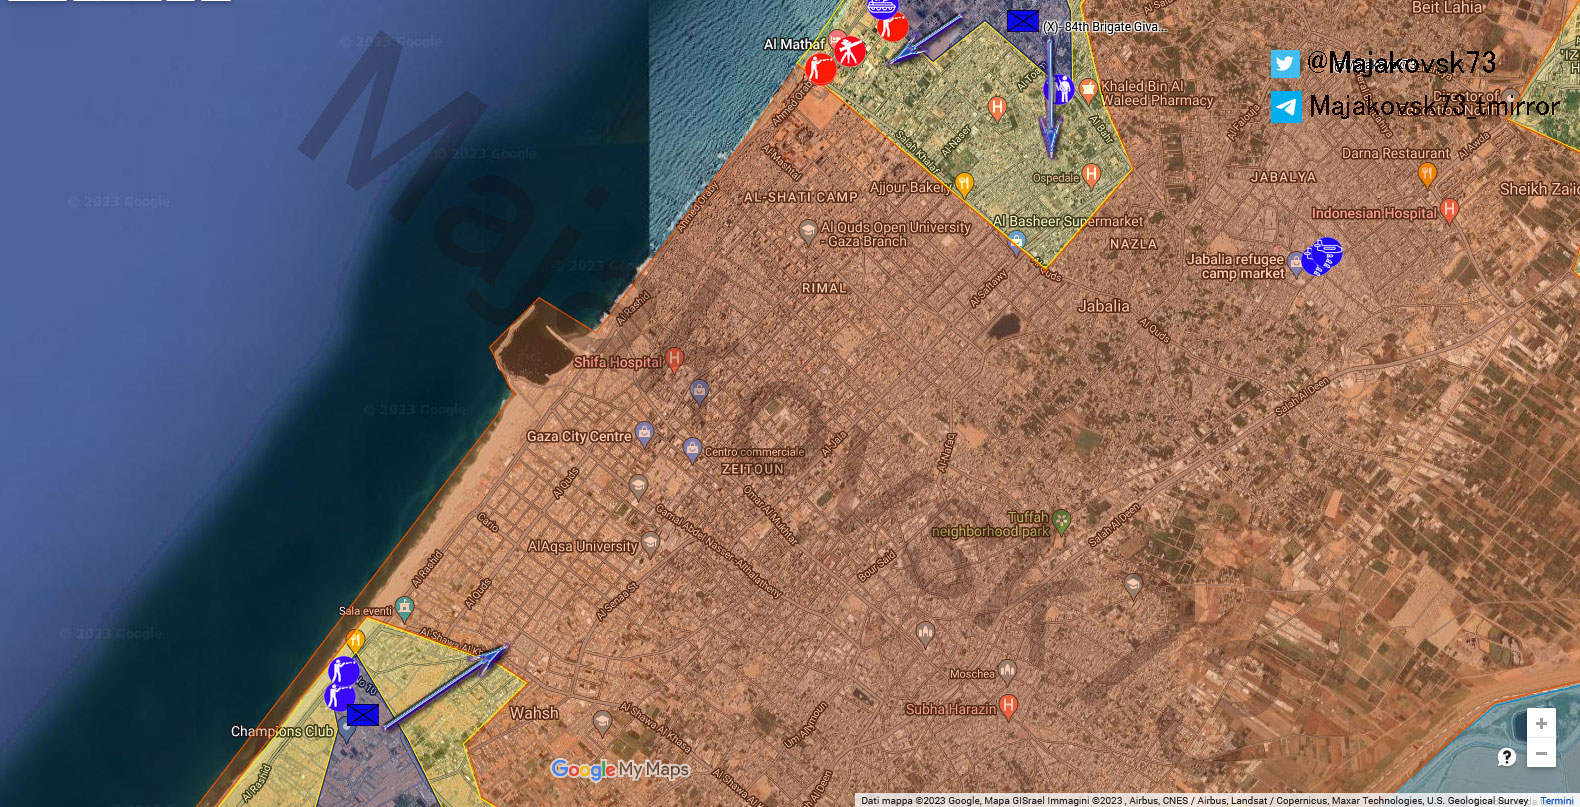The image size is (1580, 807).
Task: Click the AlAqsa University pin
Action: [x=651, y=544]
